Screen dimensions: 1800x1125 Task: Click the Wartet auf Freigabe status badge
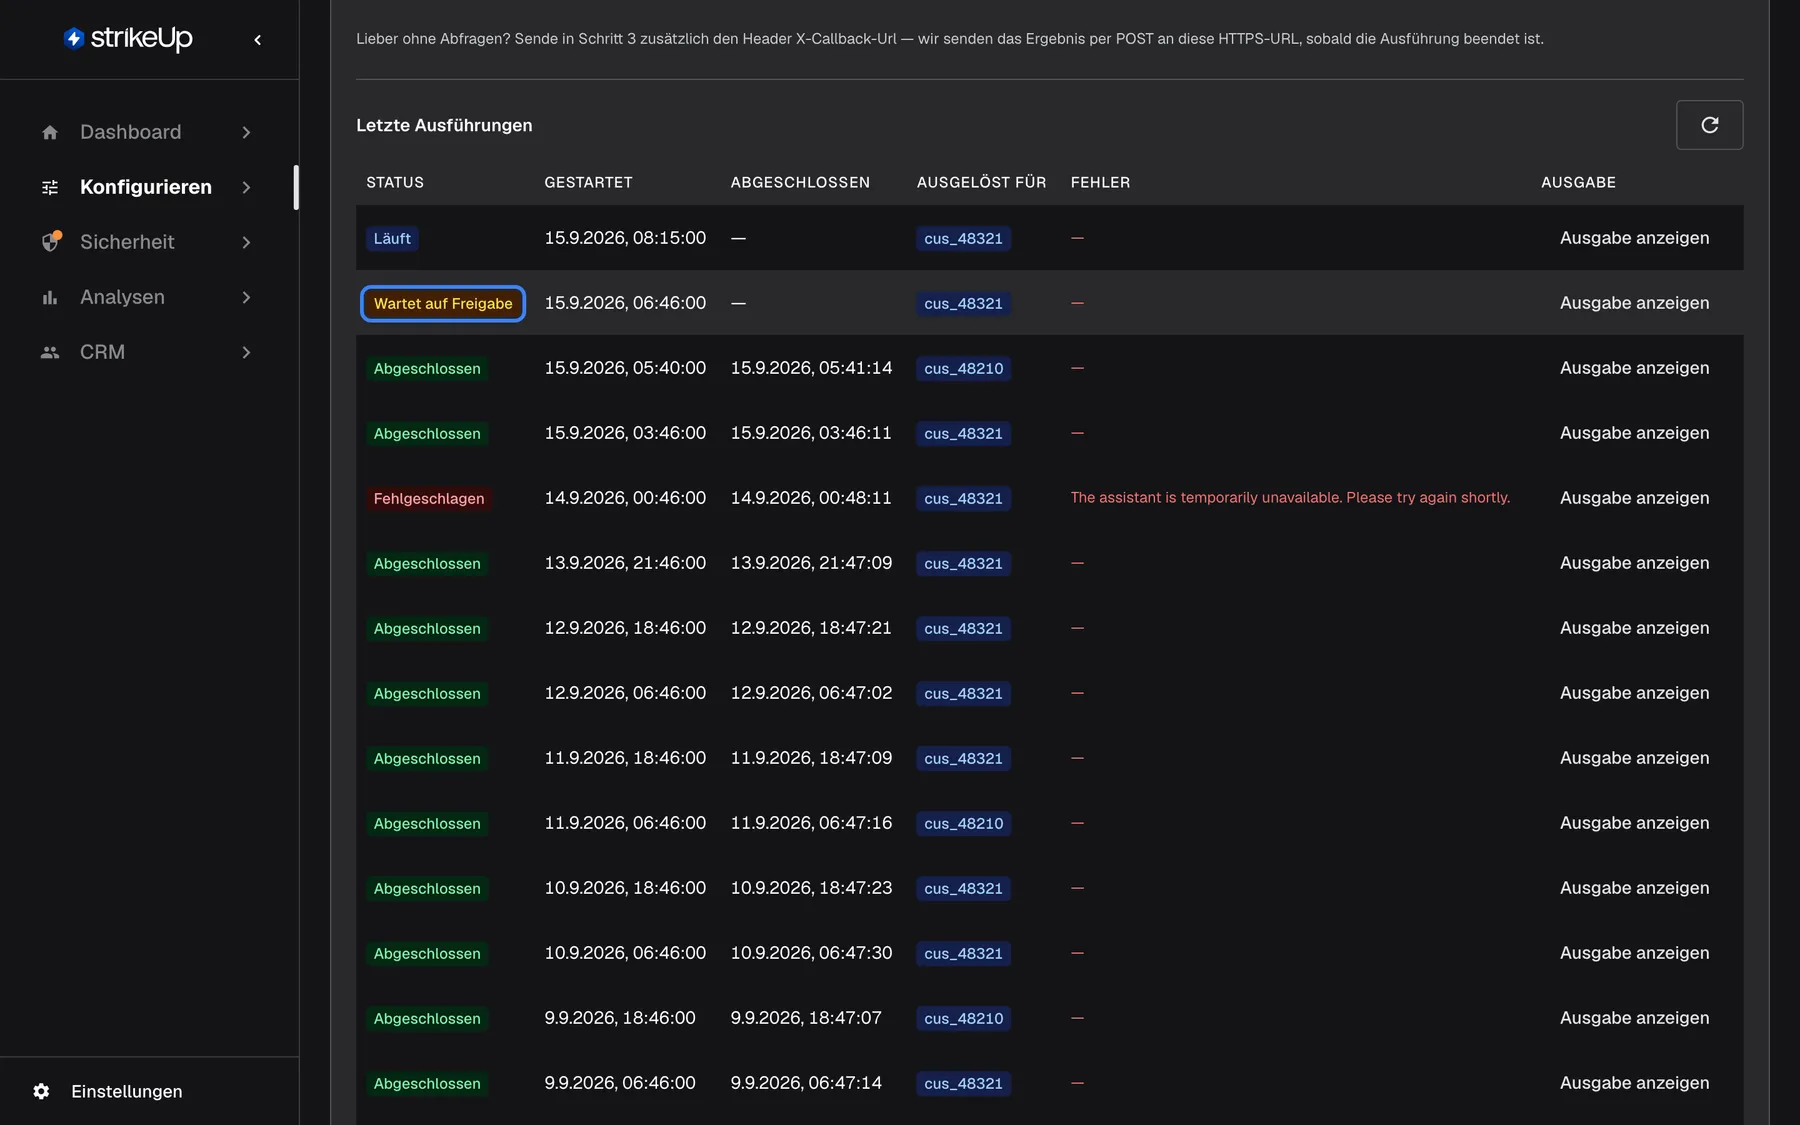pos(443,303)
